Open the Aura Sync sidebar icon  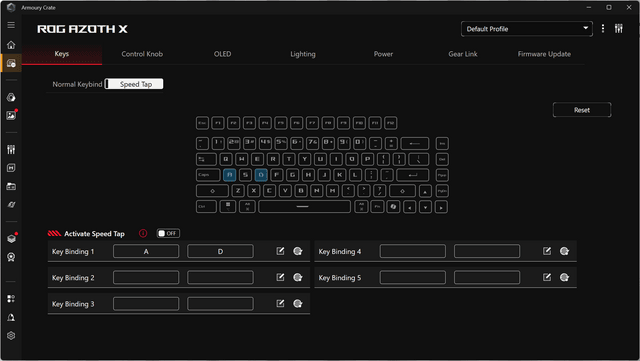11,97
